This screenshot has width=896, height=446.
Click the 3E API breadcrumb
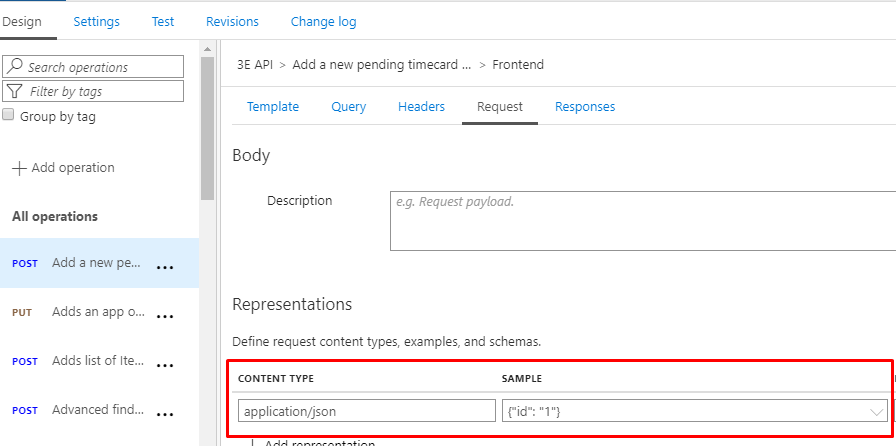click(x=255, y=65)
